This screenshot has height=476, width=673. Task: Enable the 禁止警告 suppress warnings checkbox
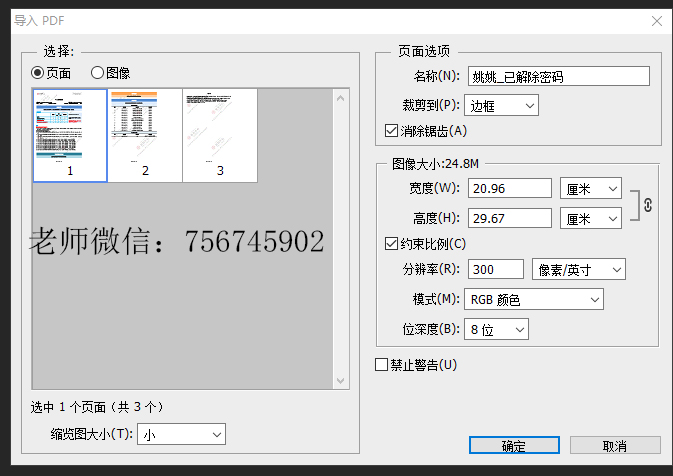coord(381,365)
